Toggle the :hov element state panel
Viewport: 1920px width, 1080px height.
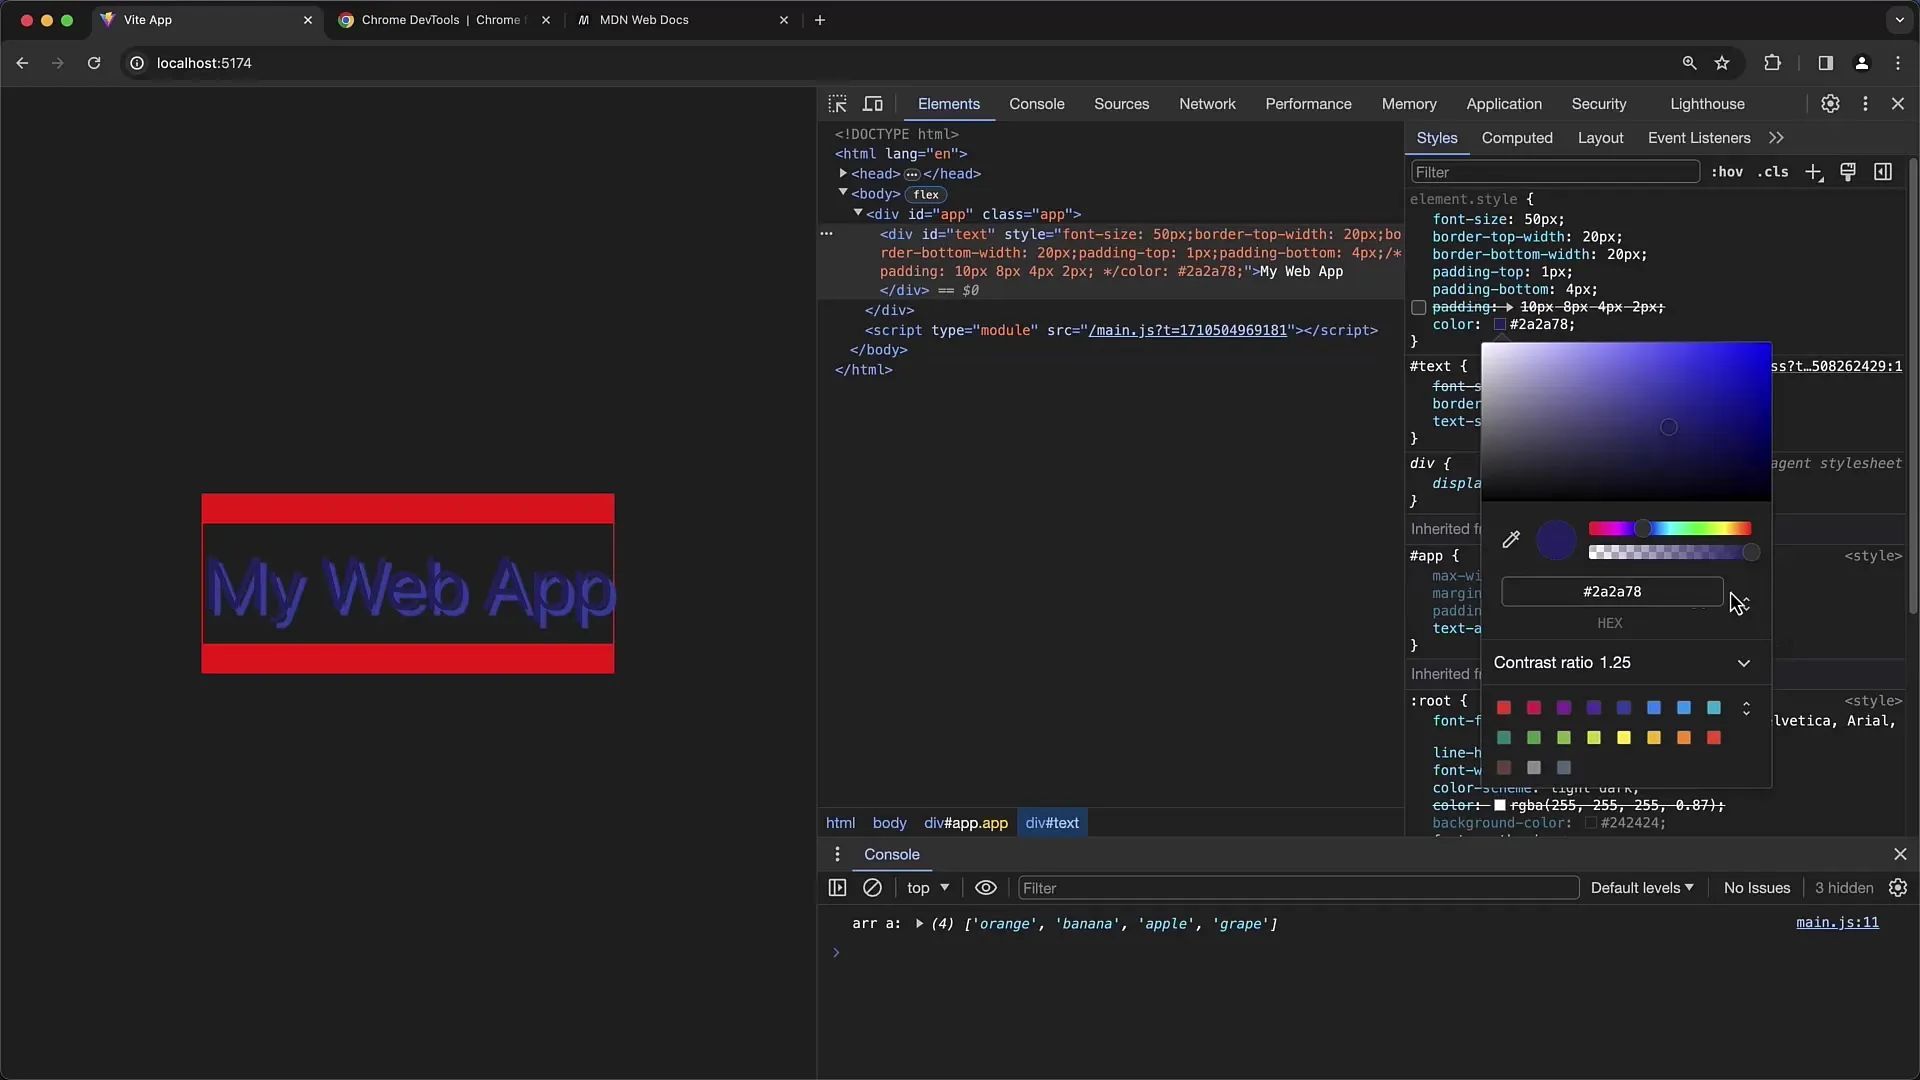(1727, 172)
